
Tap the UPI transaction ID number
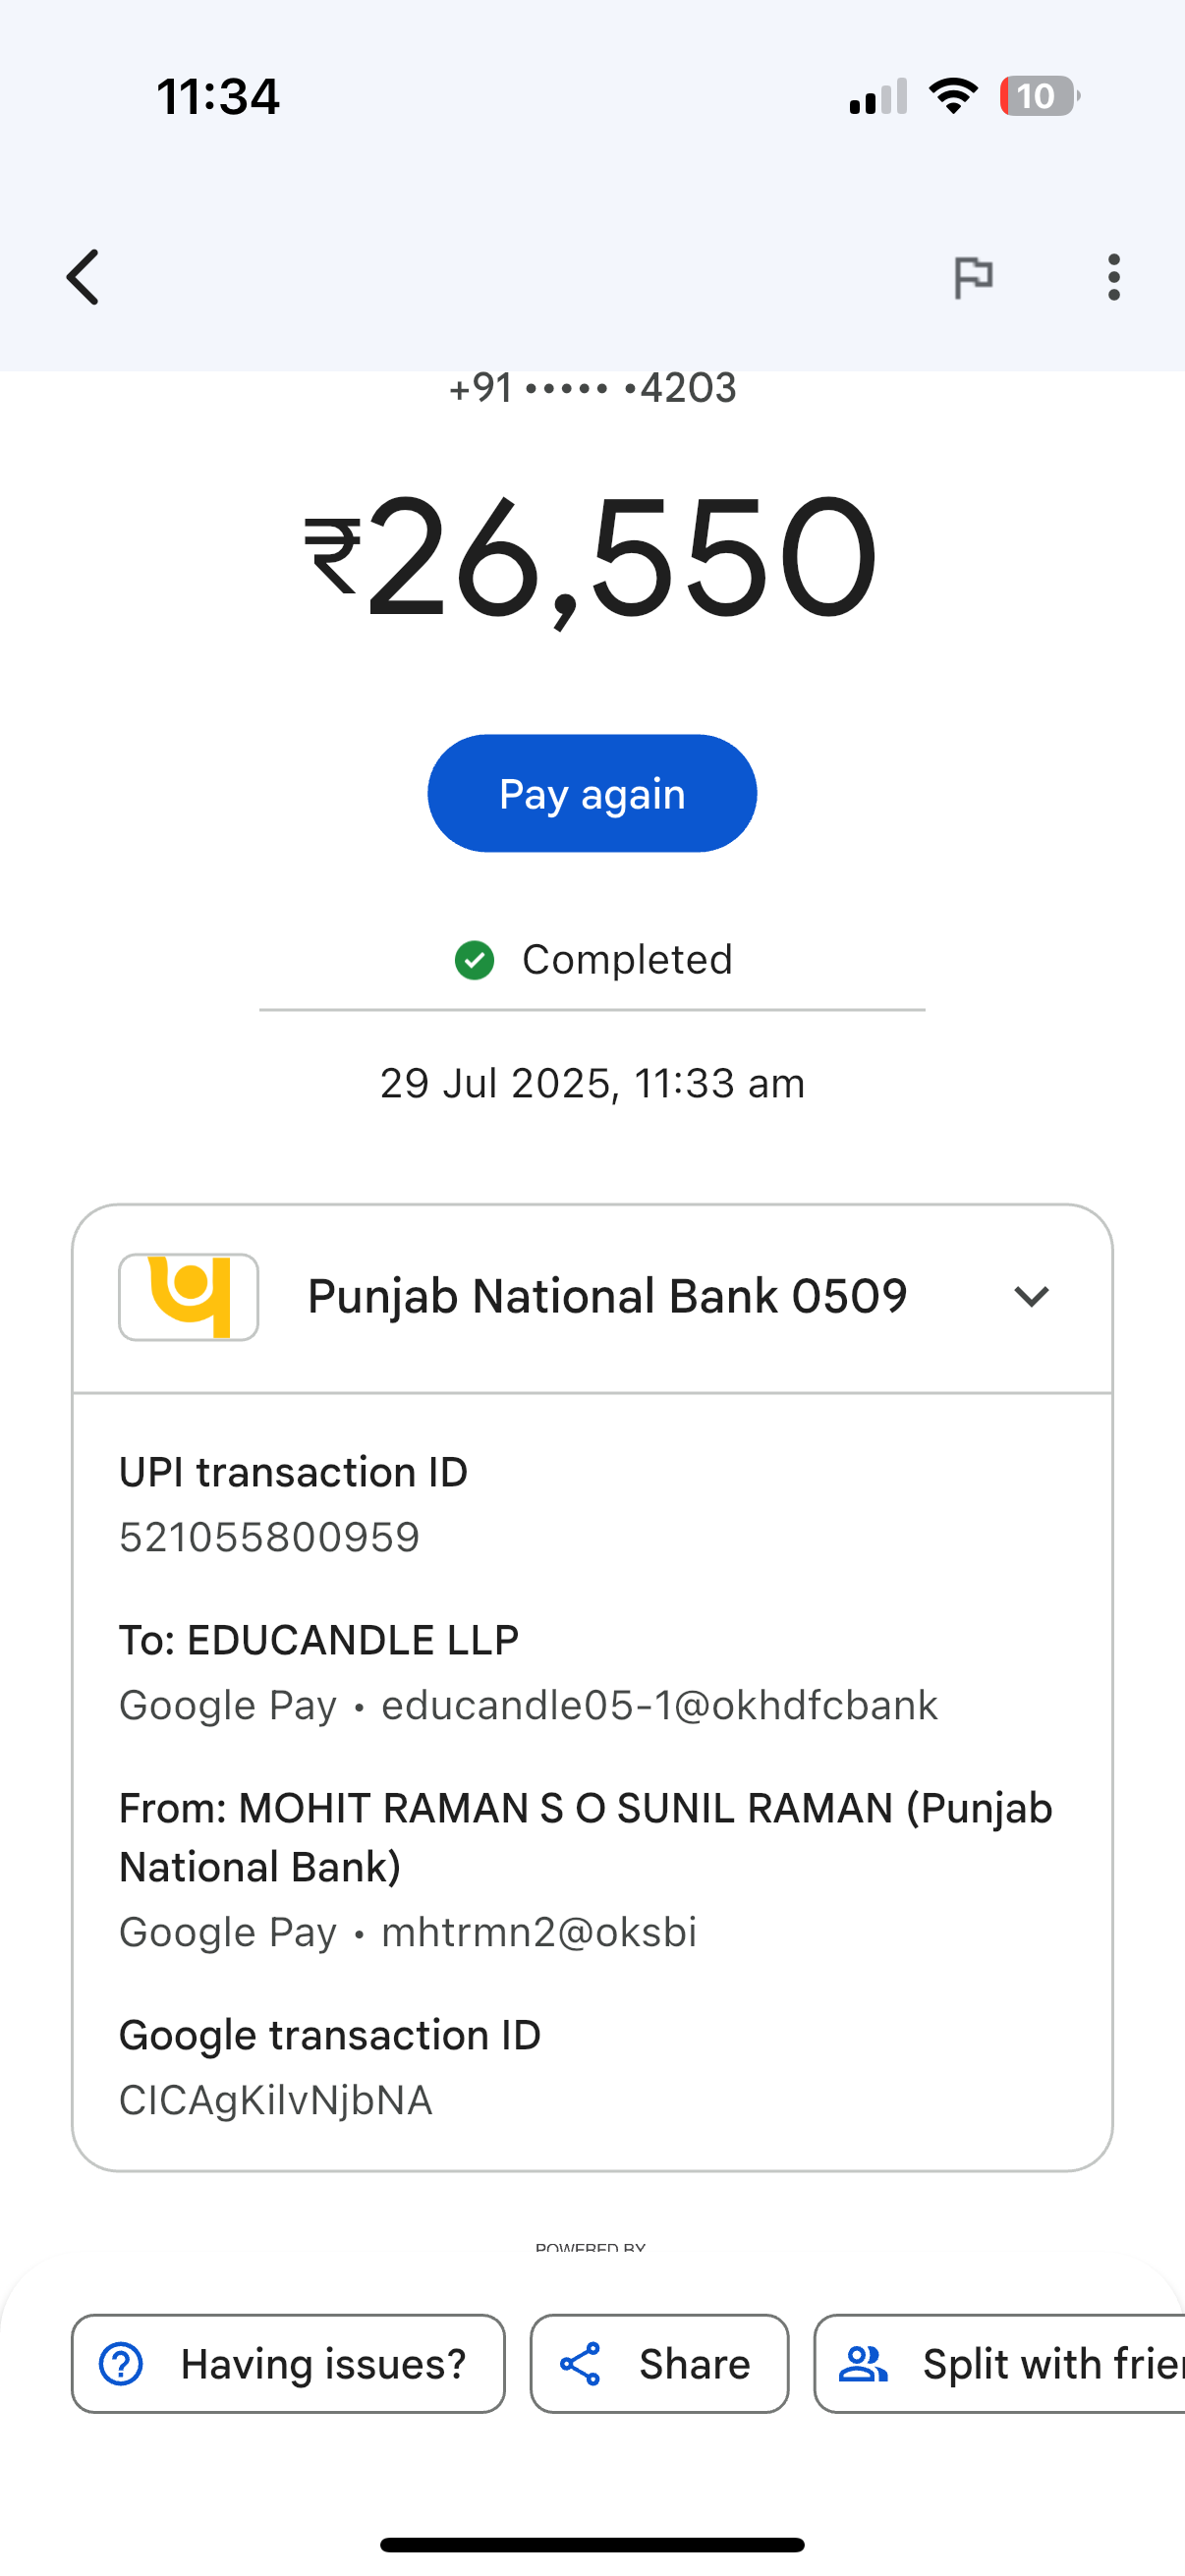[x=269, y=1537]
